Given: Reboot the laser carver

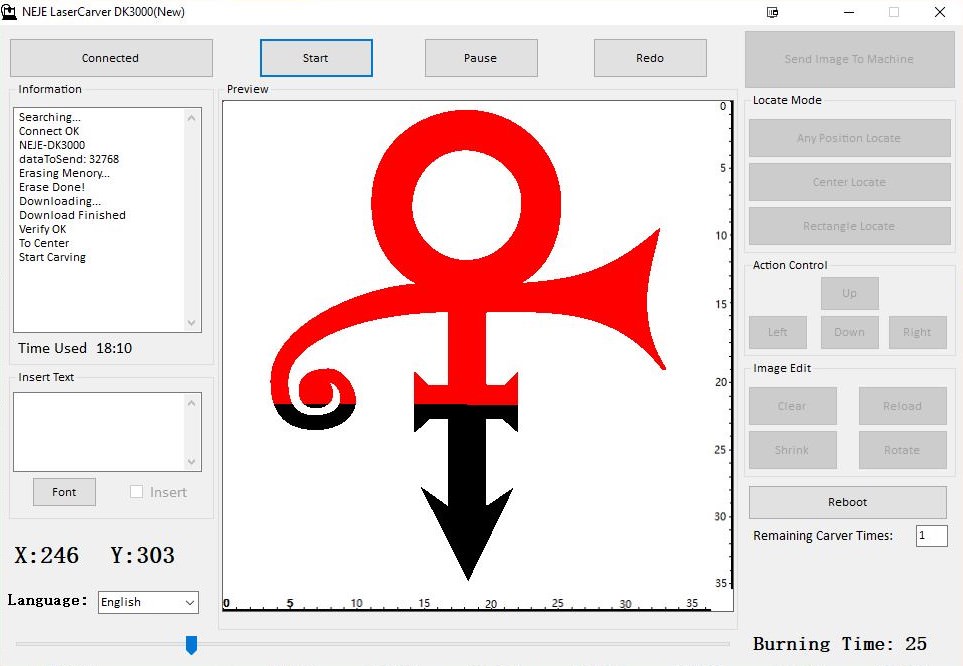Looking at the screenshot, I should click(x=847, y=502).
